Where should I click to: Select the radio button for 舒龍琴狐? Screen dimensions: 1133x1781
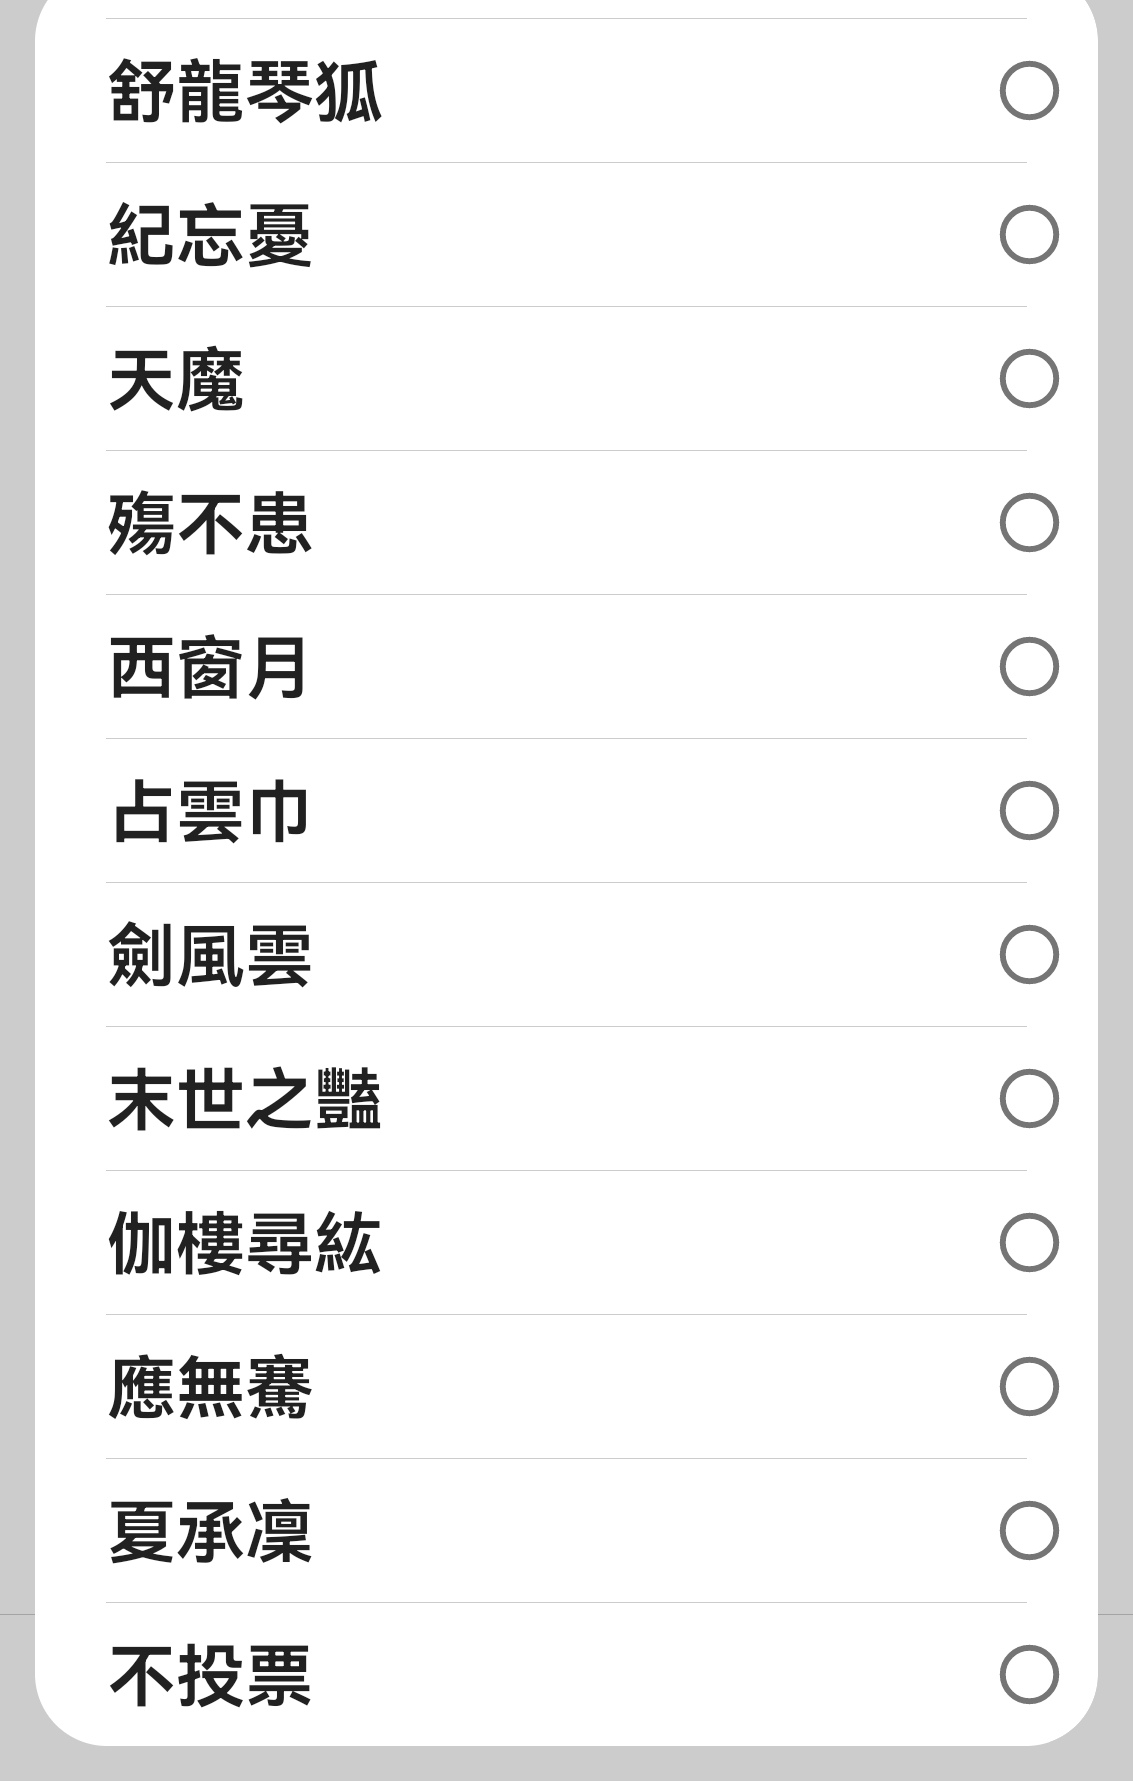click(1029, 91)
